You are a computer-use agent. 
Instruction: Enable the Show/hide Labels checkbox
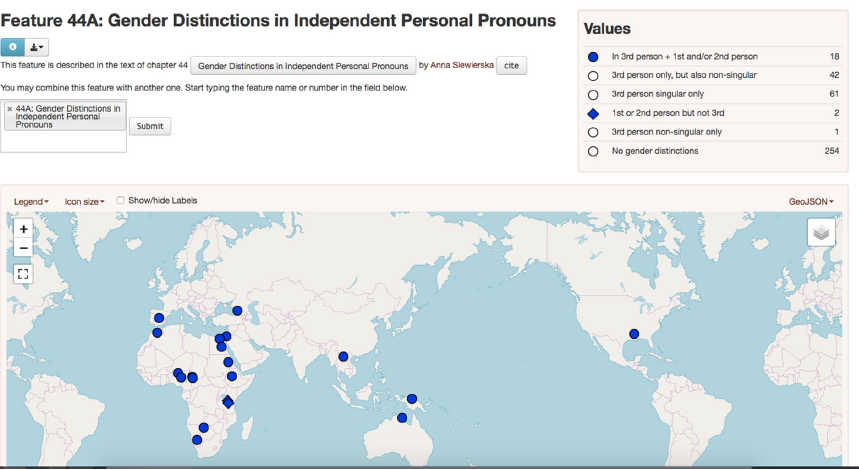coord(121,200)
